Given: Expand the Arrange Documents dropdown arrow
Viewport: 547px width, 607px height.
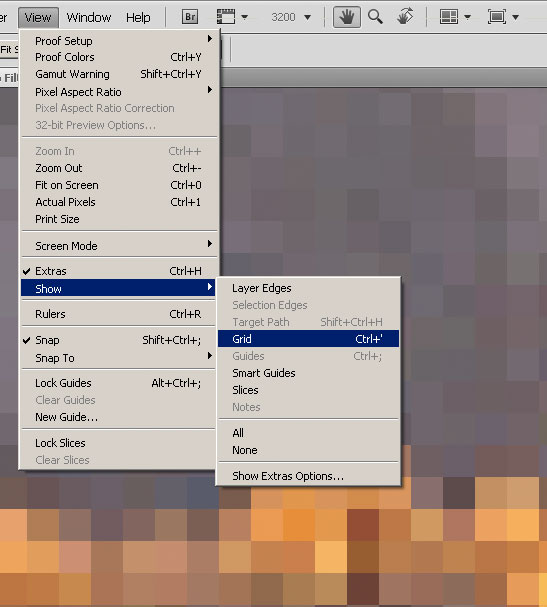Looking at the screenshot, I should click(467, 17).
